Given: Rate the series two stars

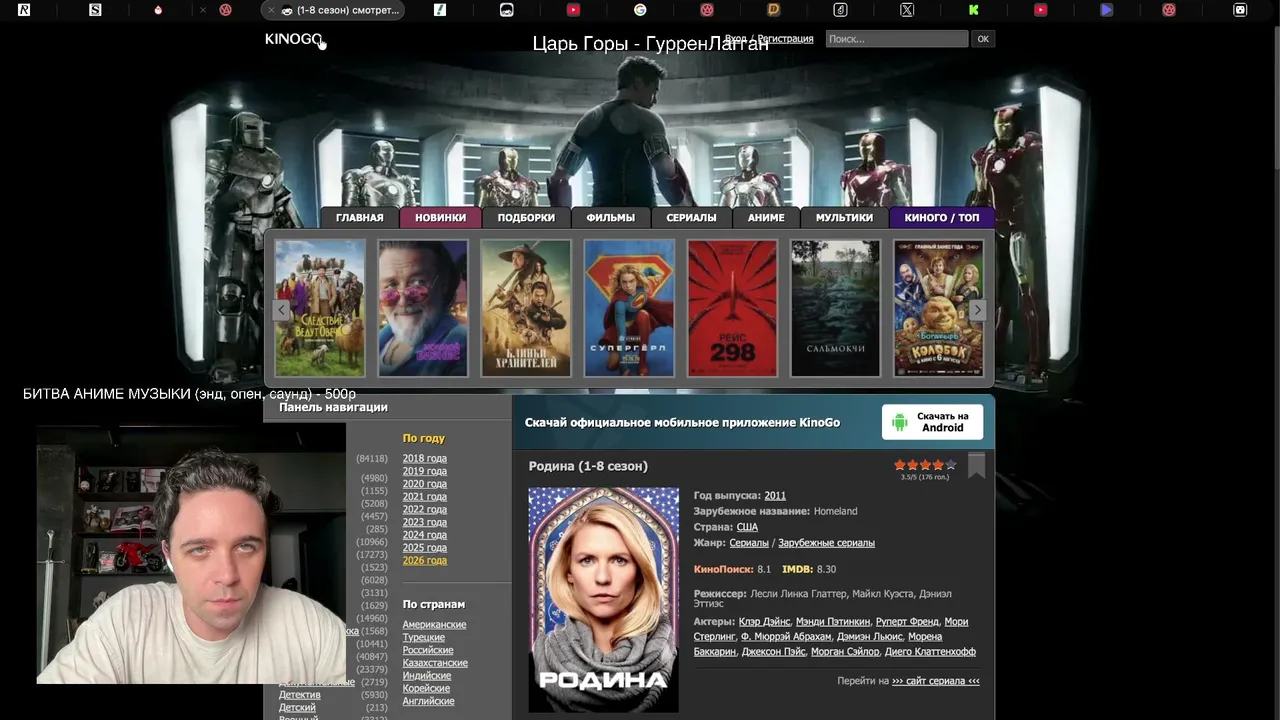Looking at the screenshot, I should (x=912, y=465).
